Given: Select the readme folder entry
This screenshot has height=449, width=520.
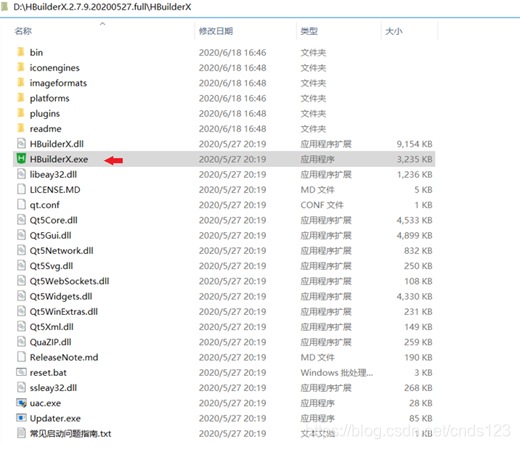Looking at the screenshot, I should (x=46, y=129).
